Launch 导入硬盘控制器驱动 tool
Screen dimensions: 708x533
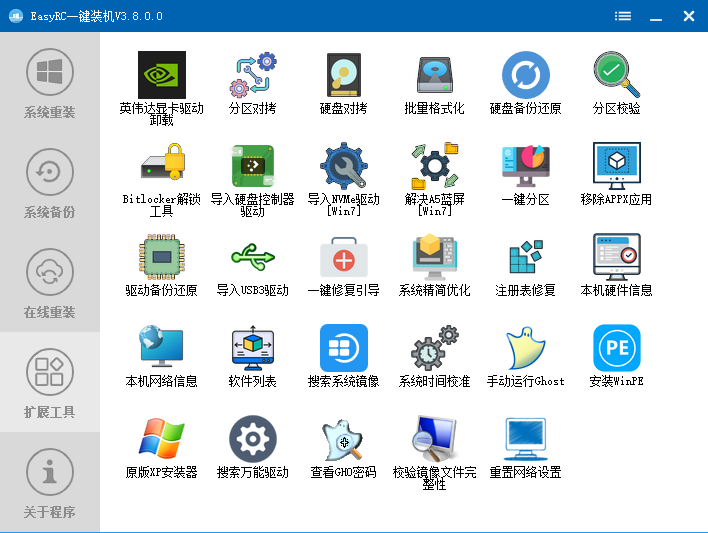(252, 179)
